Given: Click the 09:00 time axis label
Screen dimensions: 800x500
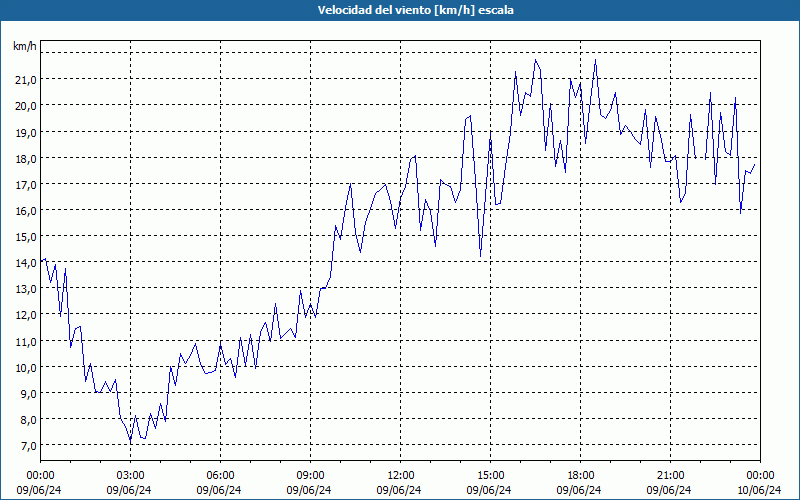Looking at the screenshot, I should [x=310, y=476].
